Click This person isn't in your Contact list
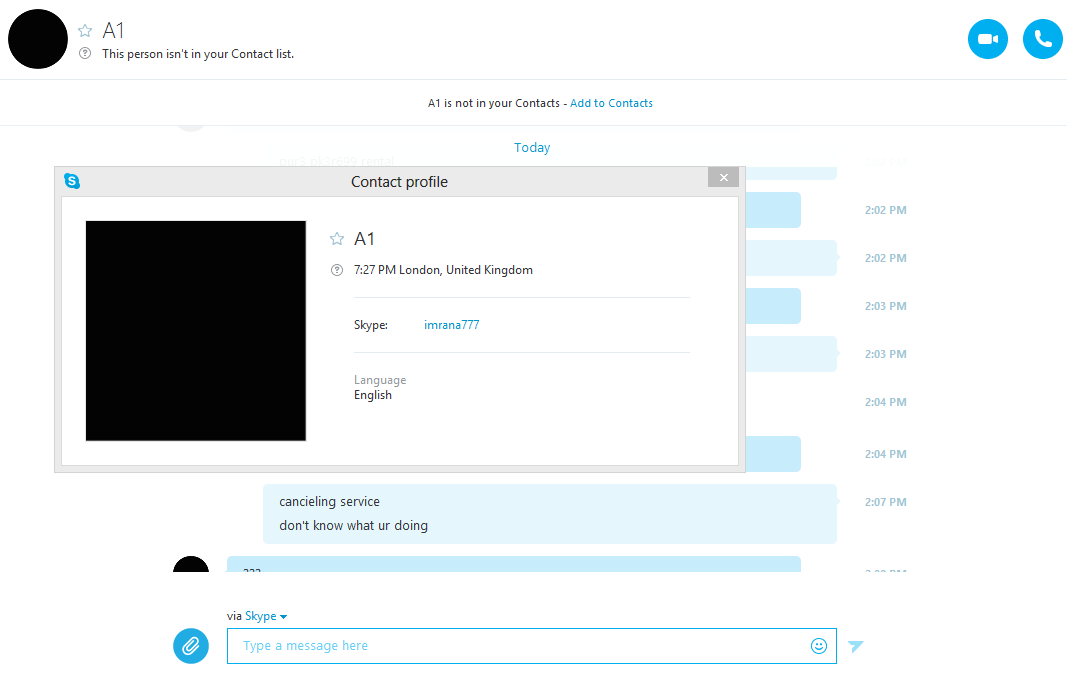The image size is (1067, 681). [198, 54]
